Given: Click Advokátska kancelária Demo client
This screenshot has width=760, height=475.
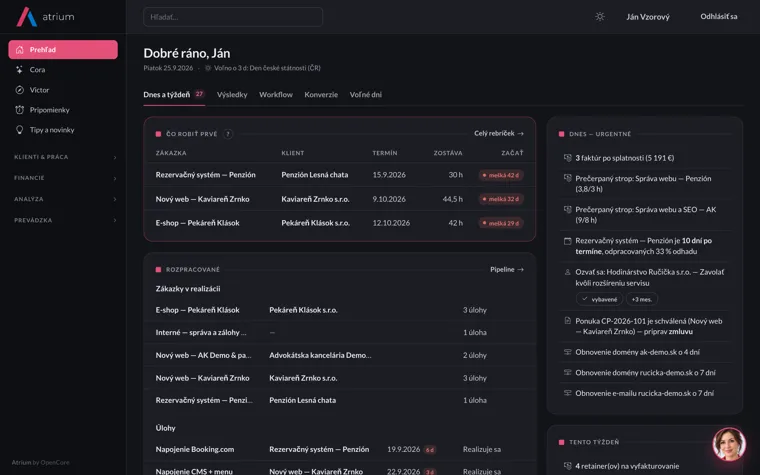Looking at the screenshot, I should 320,355.
